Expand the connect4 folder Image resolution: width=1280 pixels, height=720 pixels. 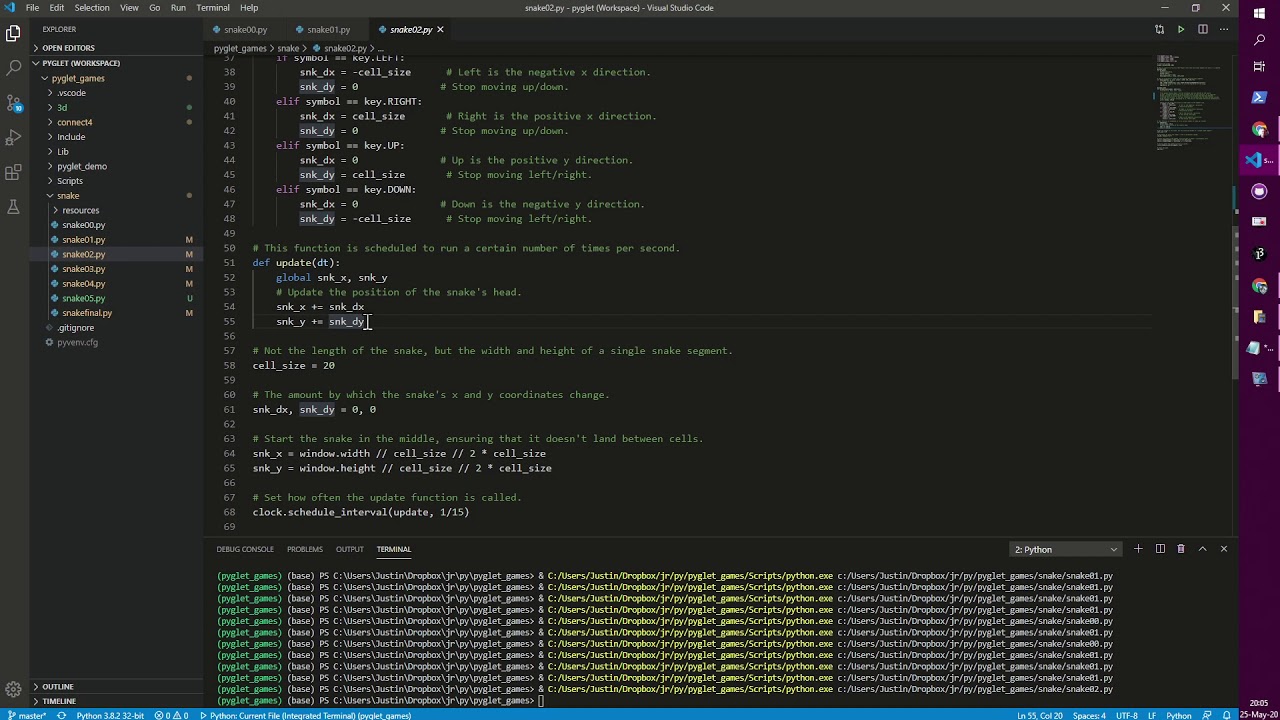[x=74, y=122]
